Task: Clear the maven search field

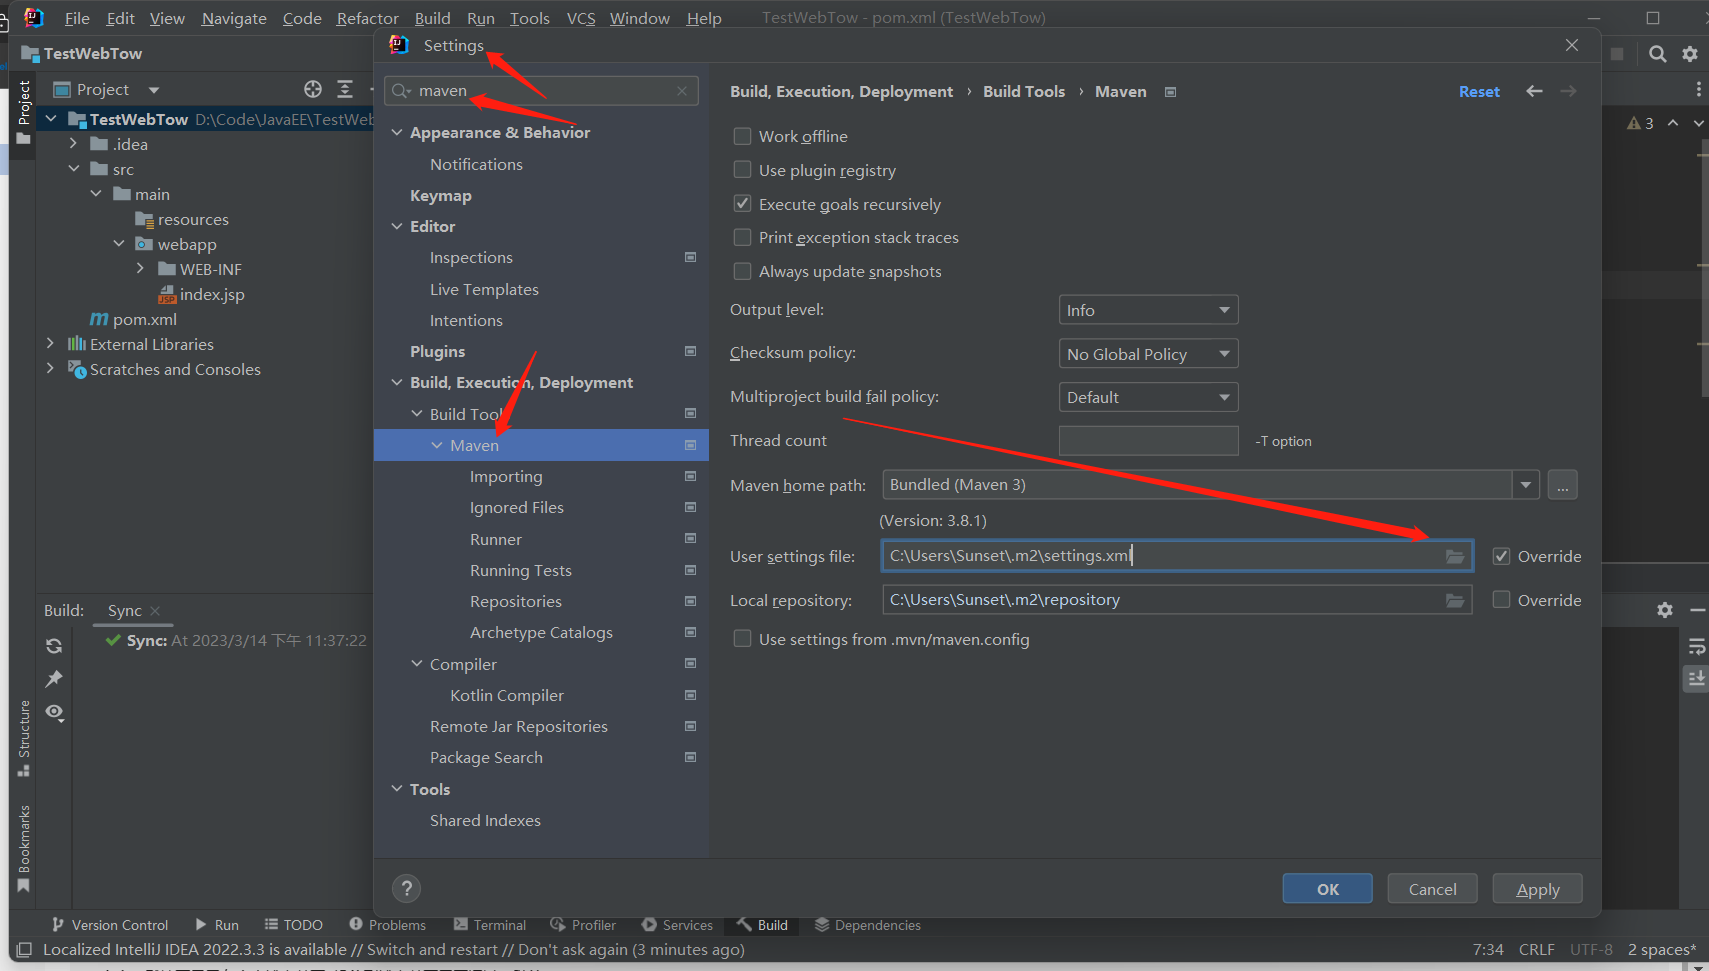Action: coord(682,91)
